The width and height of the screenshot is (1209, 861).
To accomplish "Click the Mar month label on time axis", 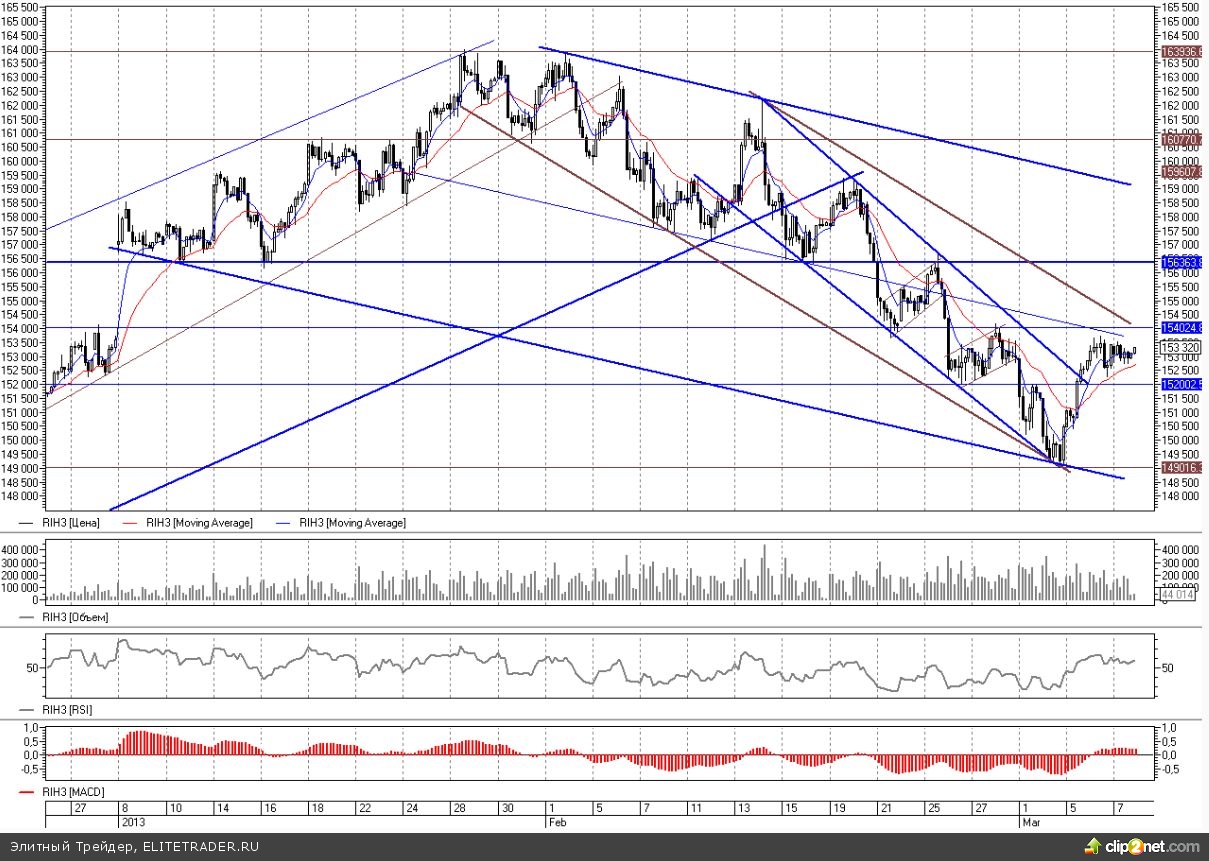I will tap(1030, 821).
